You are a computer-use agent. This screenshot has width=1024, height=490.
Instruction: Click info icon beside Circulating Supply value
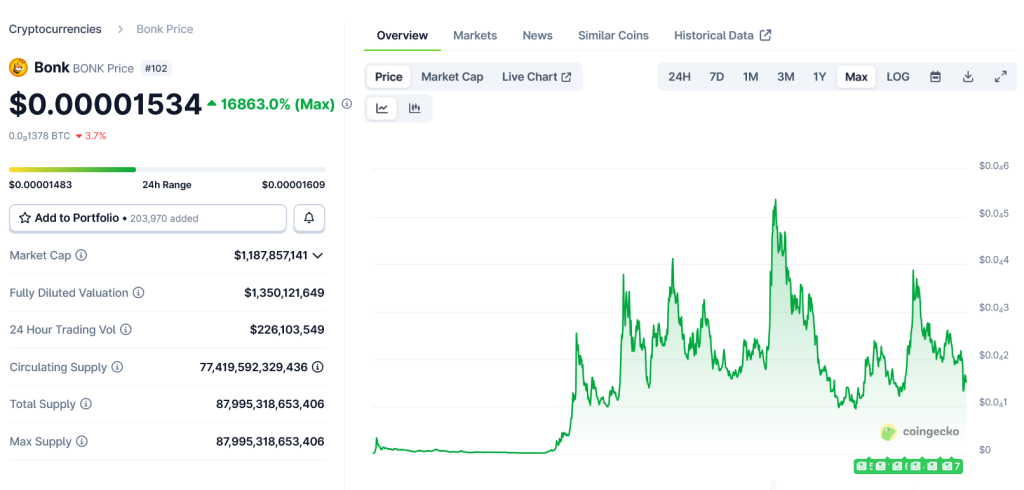pyautogui.click(x=317, y=367)
